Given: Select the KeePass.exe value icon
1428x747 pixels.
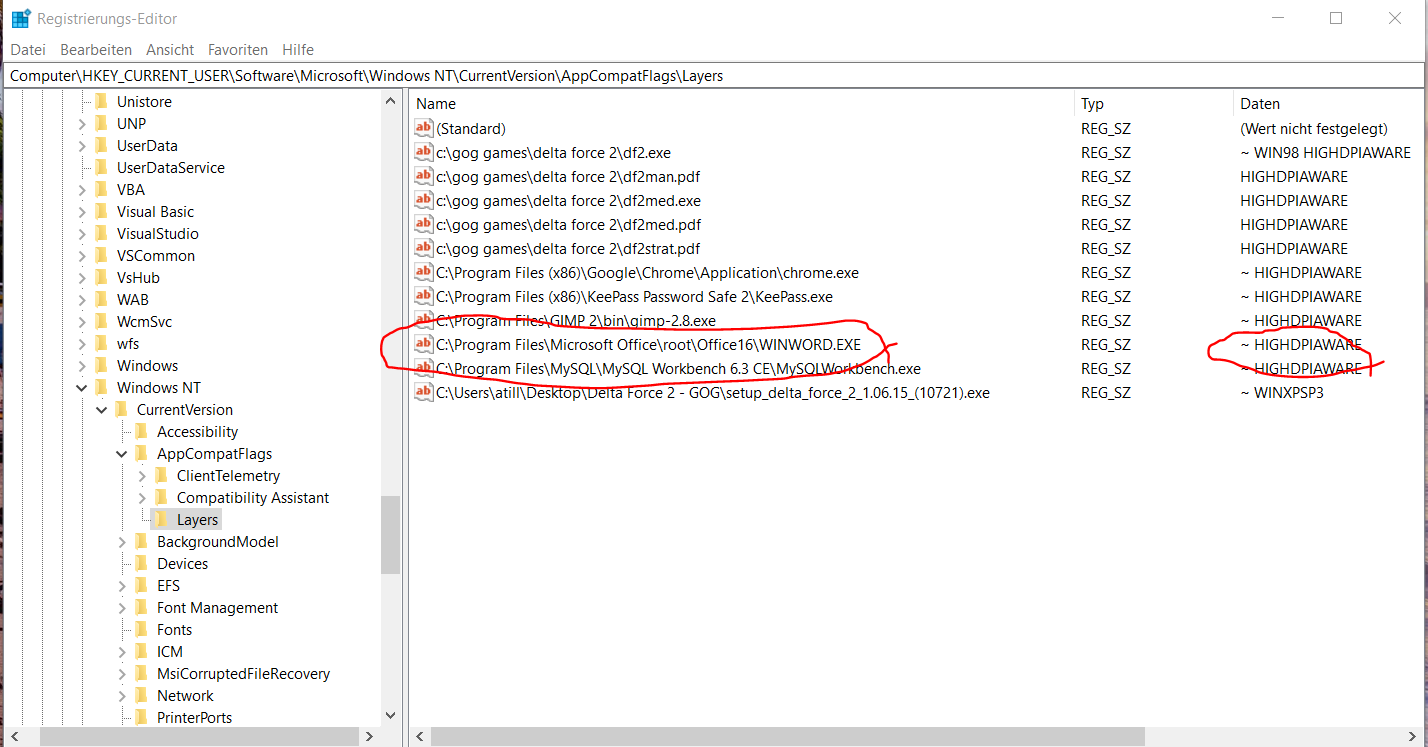Looking at the screenshot, I should point(424,297).
